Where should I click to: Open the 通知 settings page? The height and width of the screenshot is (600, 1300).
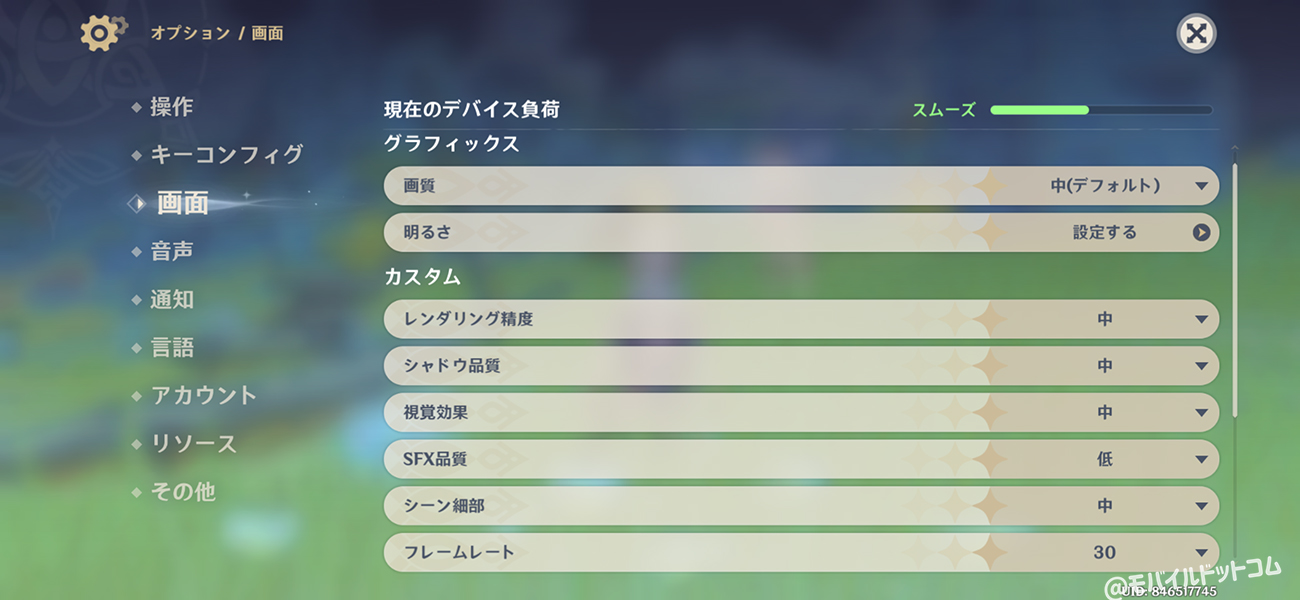coord(172,299)
